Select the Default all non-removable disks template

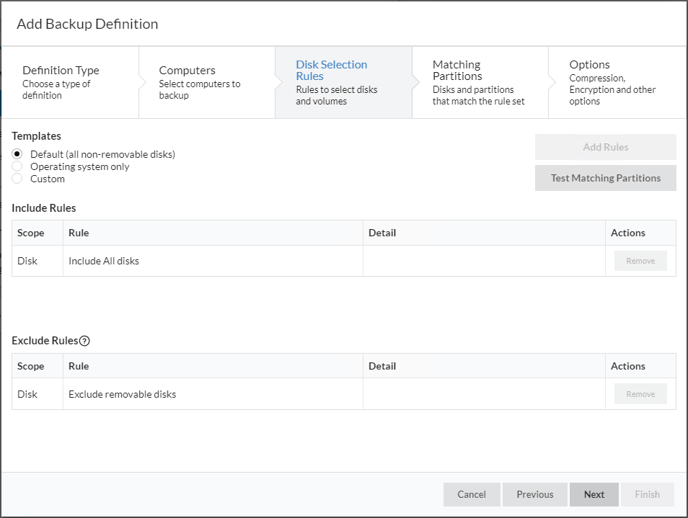[x=17, y=154]
